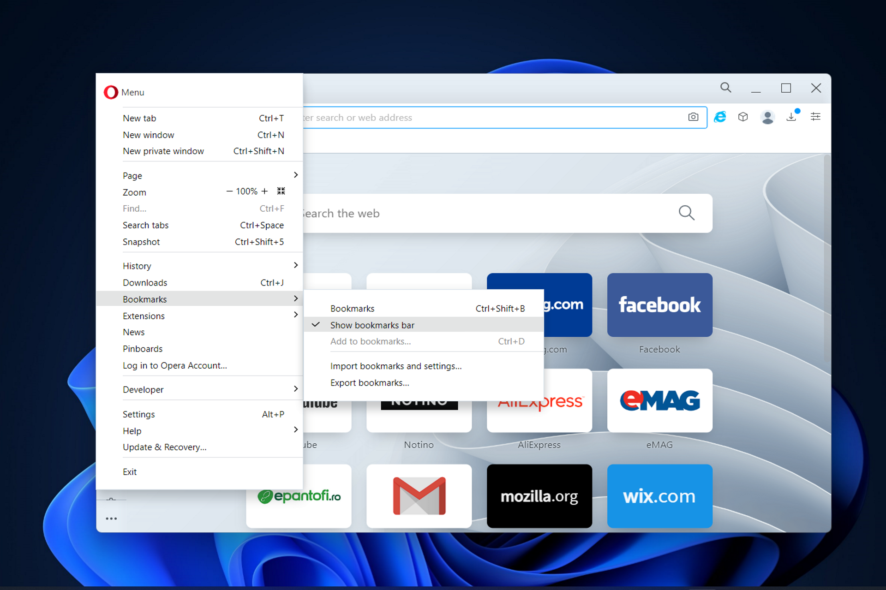Expand the Help submenu
The height and width of the screenshot is (590, 886).
pos(199,431)
